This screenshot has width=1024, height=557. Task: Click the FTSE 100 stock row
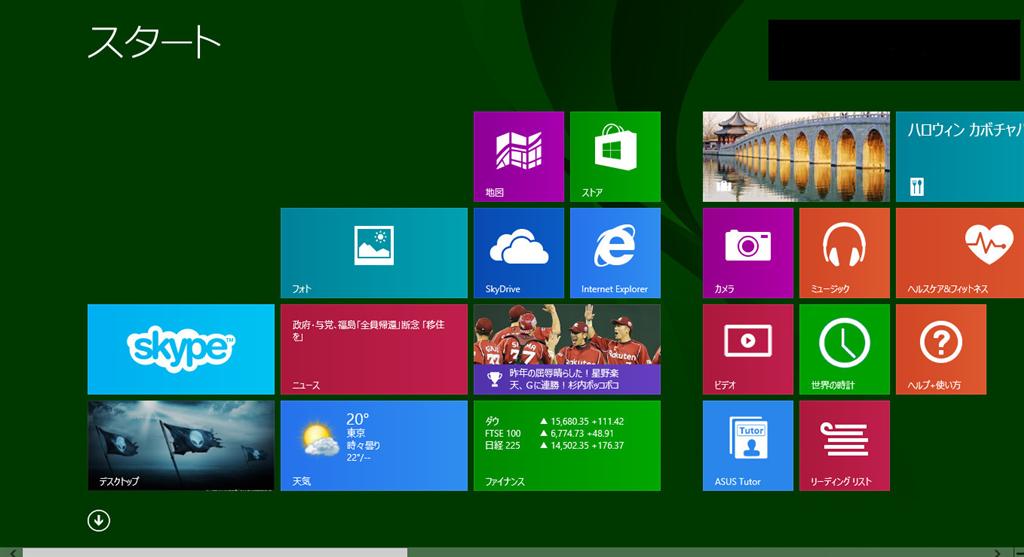click(x=549, y=434)
